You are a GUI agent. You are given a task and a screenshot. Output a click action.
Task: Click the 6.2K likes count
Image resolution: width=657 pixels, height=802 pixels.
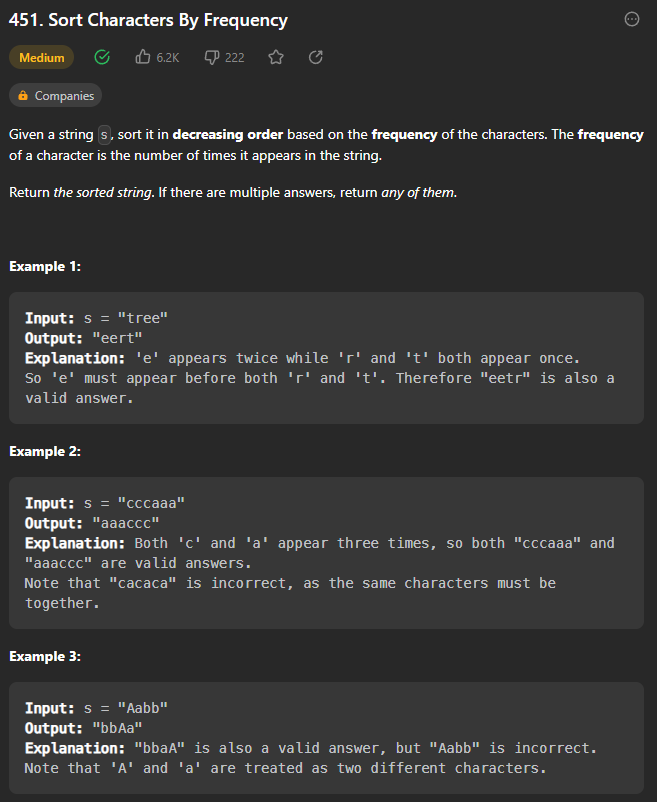coord(168,58)
